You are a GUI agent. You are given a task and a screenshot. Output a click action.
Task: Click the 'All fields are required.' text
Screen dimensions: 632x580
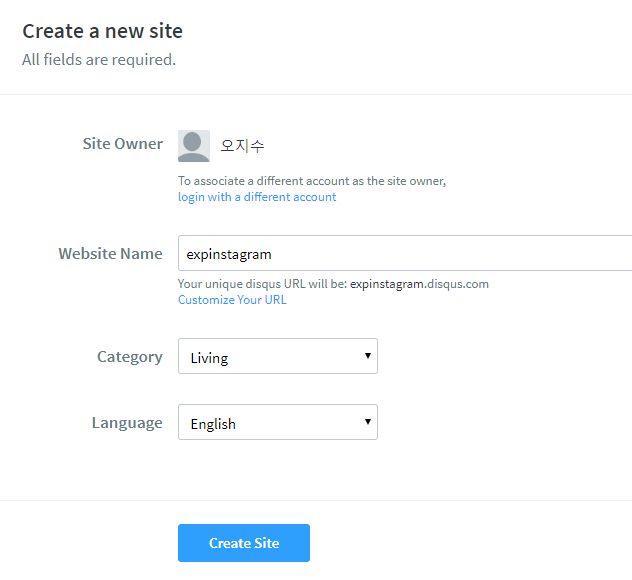point(99,60)
